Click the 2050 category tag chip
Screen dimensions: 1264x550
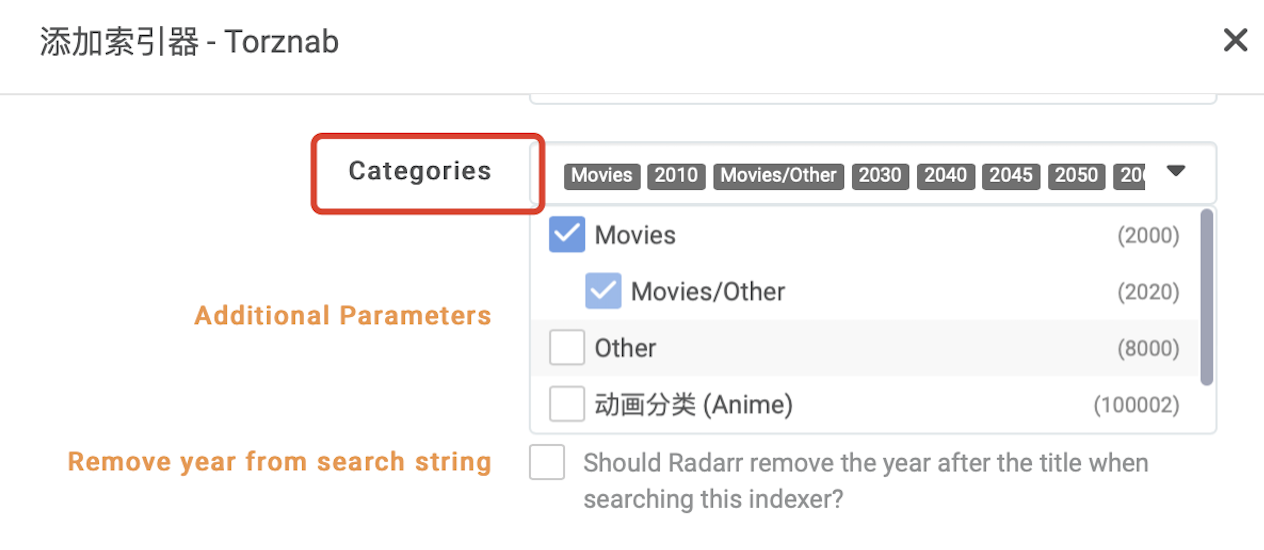tap(1077, 176)
